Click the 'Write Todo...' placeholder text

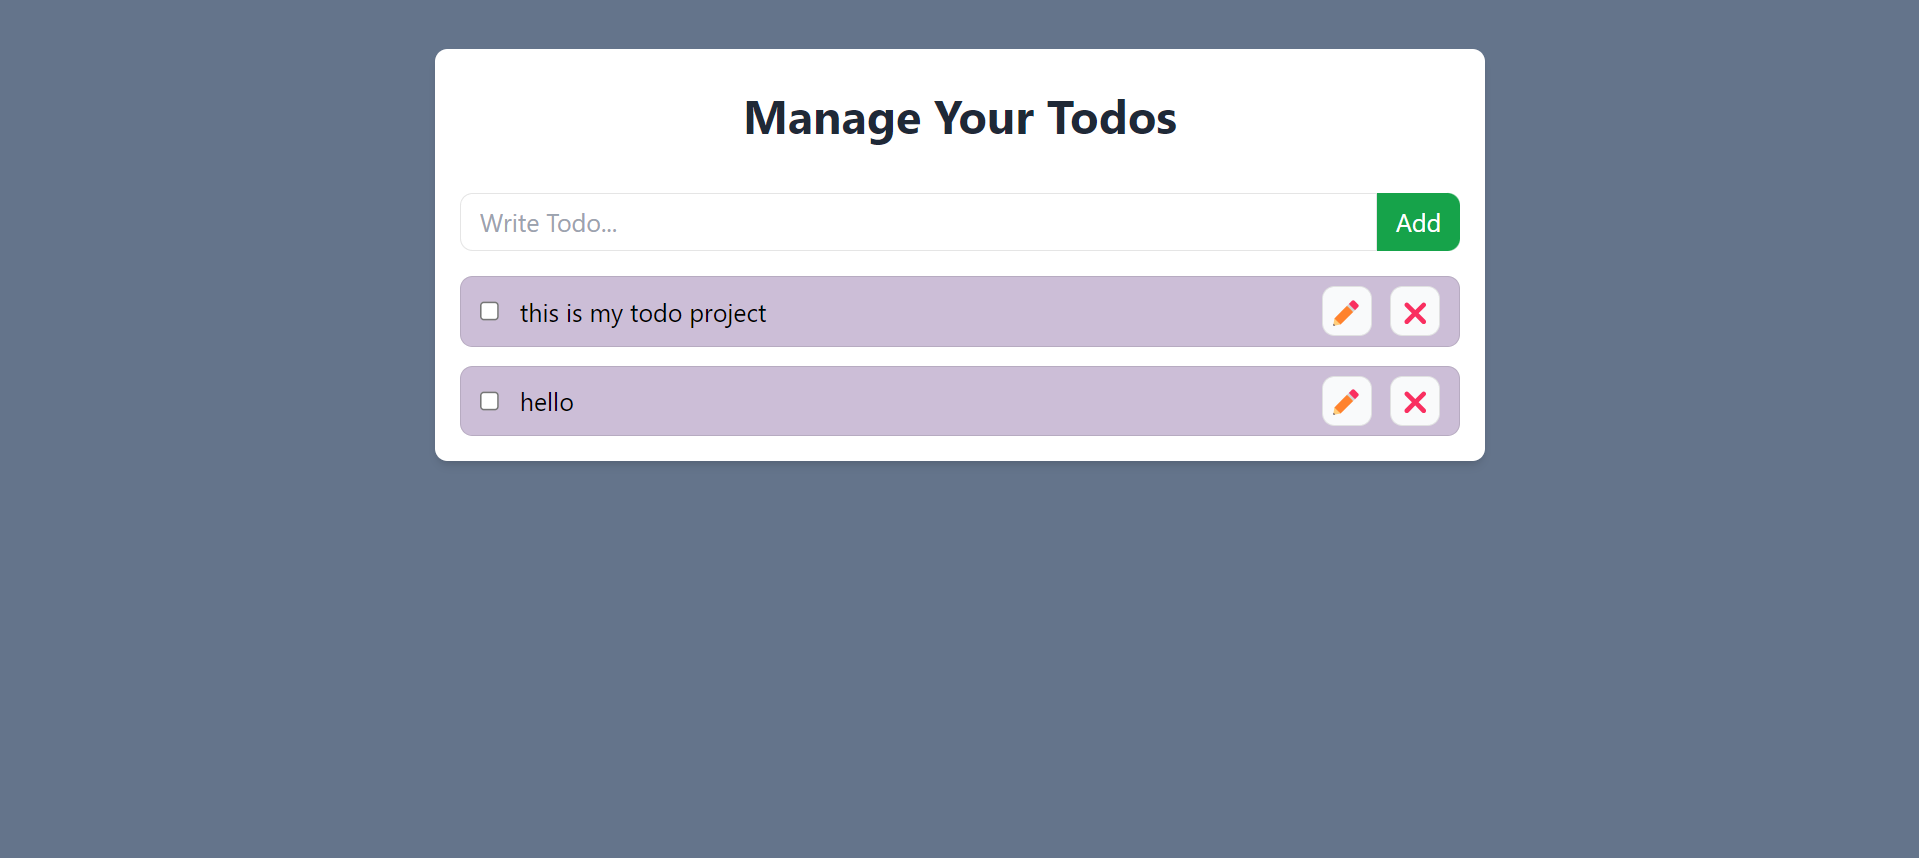tap(548, 223)
